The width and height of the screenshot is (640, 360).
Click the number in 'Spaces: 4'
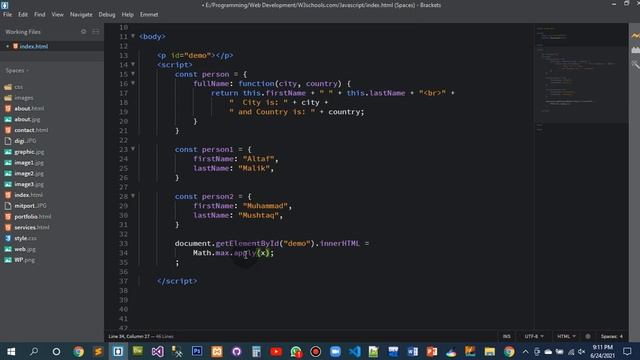621,336
